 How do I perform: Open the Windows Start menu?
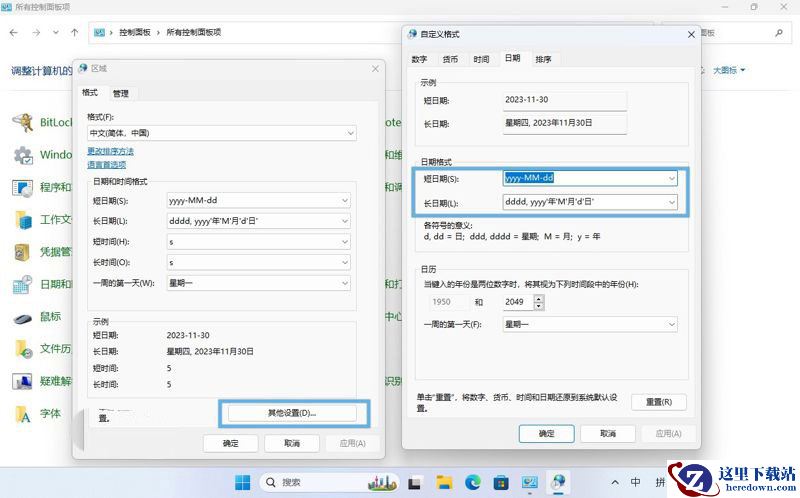242,482
